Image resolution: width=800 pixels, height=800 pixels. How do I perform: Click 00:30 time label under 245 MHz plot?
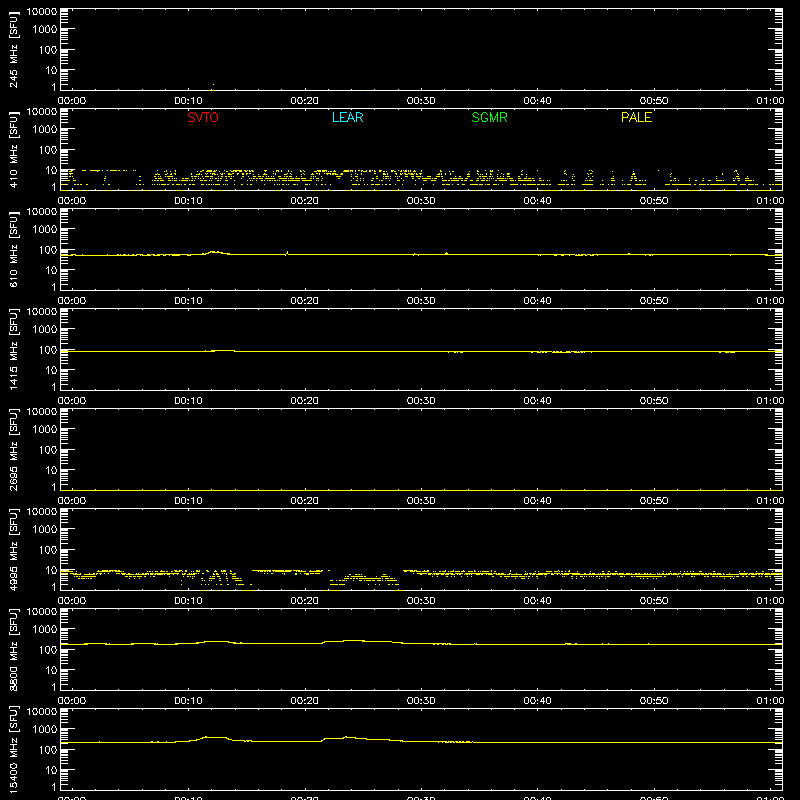(x=421, y=101)
